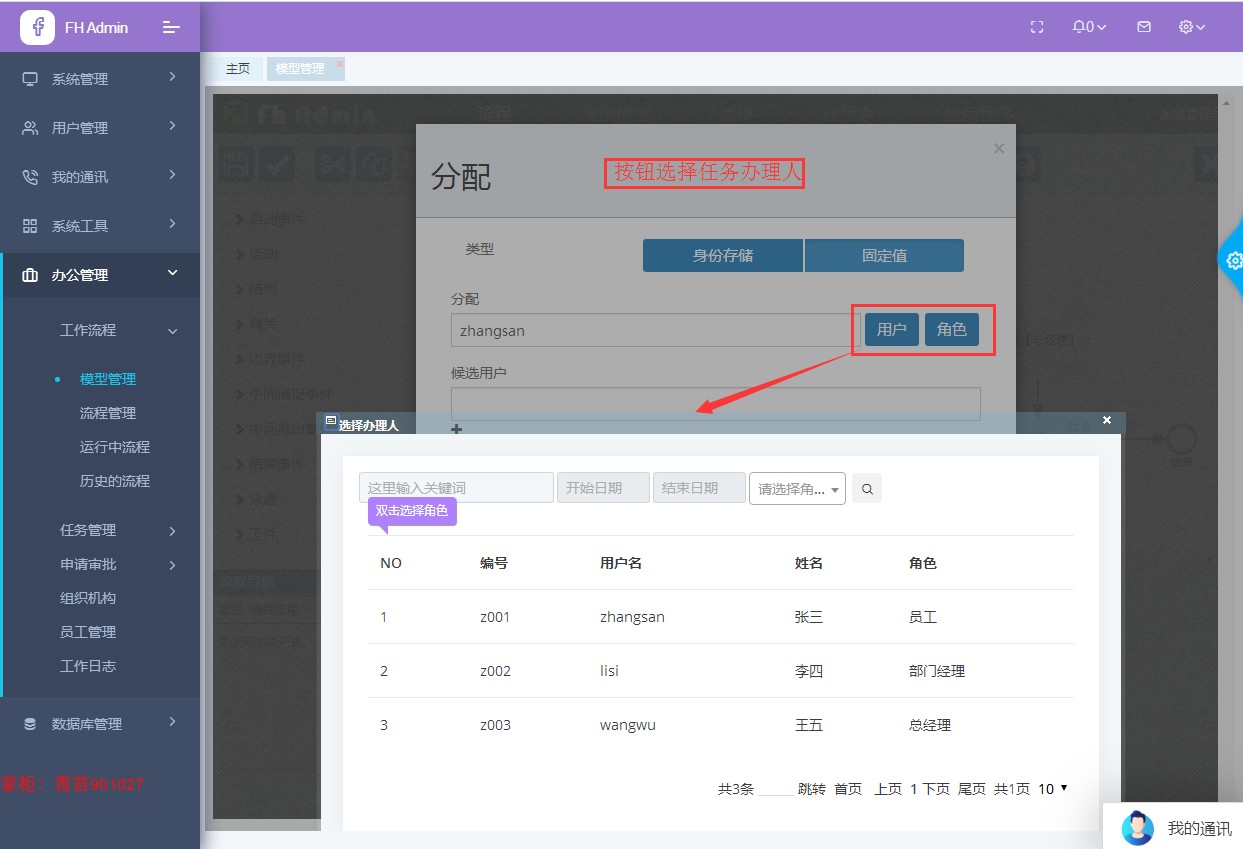The height and width of the screenshot is (849, 1243).
Task: Click the sidebar collapse hamburger icon
Action: pyautogui.click(x=171, y=27)
